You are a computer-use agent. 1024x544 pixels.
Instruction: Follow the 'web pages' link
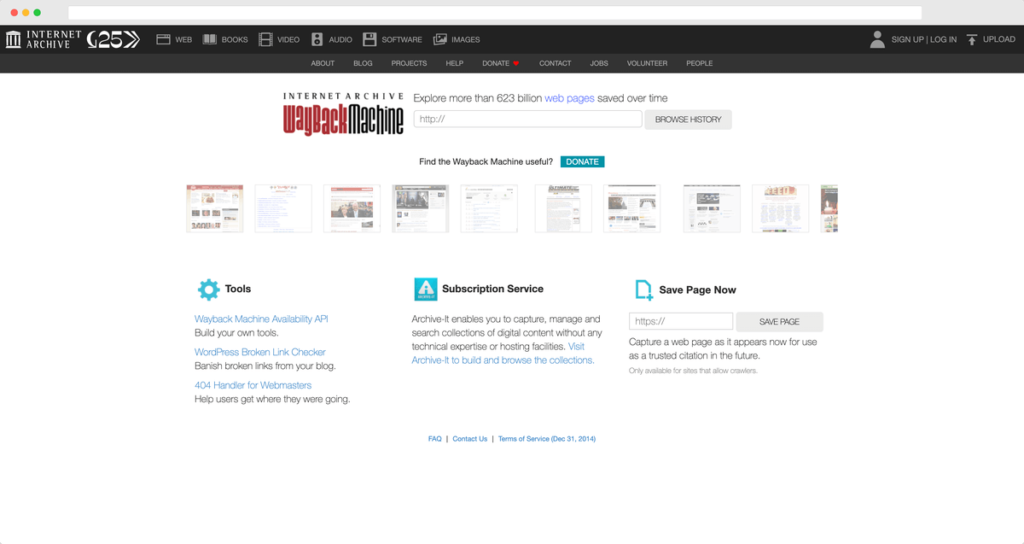569,99
